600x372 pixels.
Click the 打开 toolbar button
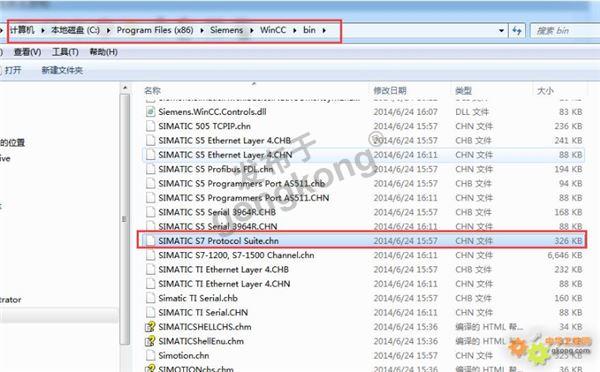coord(13,70)
